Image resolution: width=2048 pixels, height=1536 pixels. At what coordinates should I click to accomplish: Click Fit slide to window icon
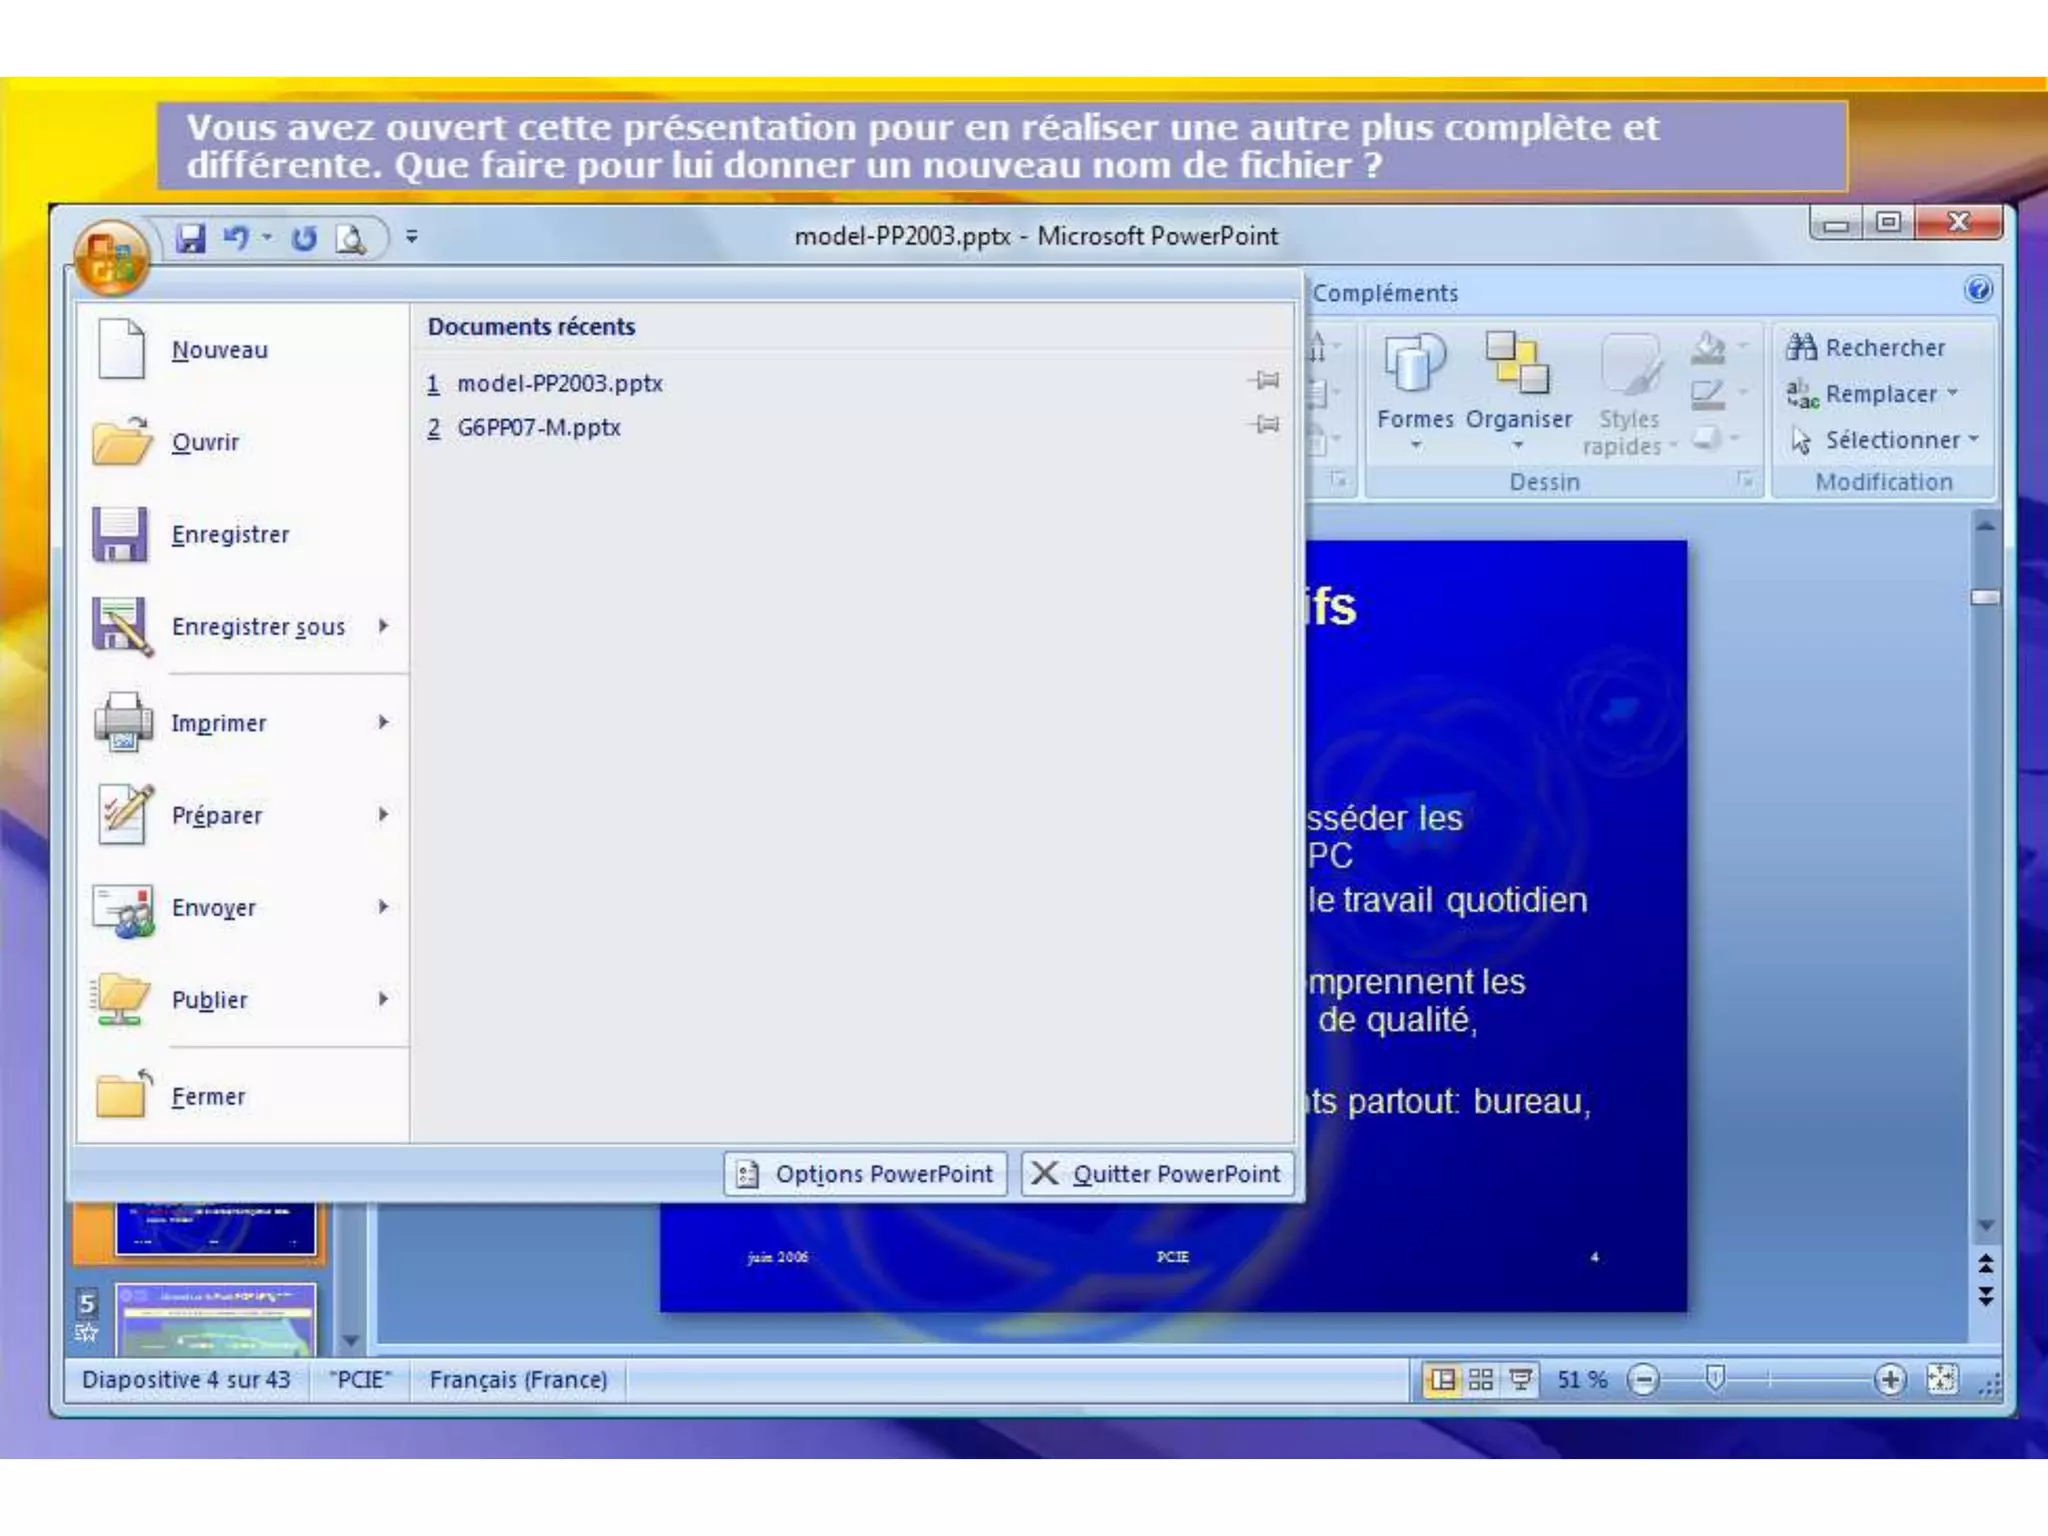[x=1942, y=1379]
